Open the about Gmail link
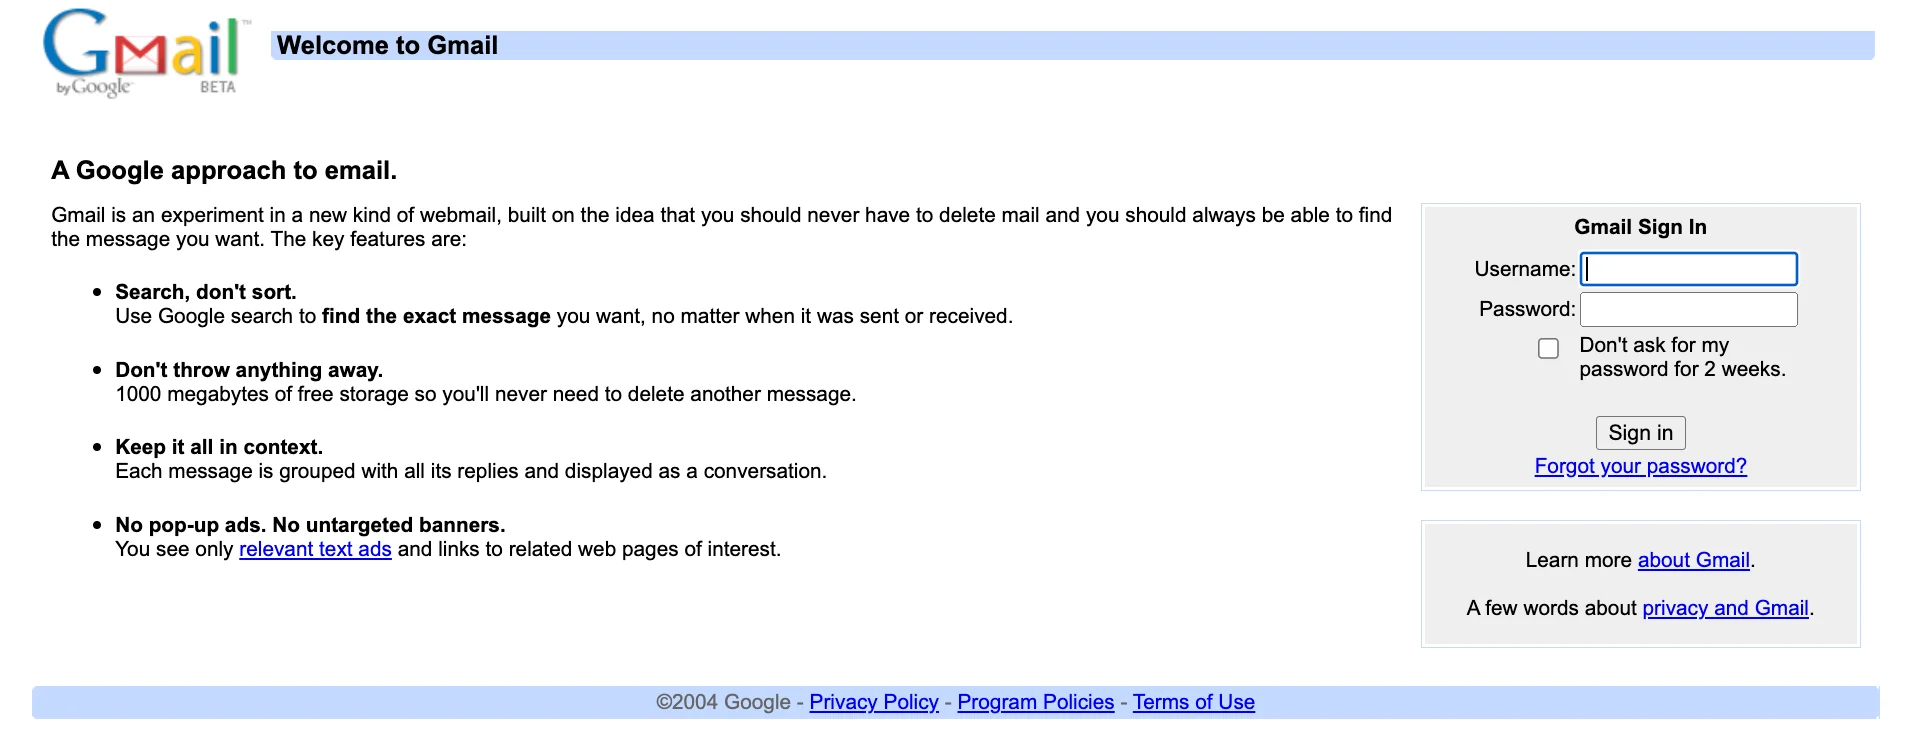Viewport: 1917px width, 743px height. pyautogui.click(x=1693, y=560)
